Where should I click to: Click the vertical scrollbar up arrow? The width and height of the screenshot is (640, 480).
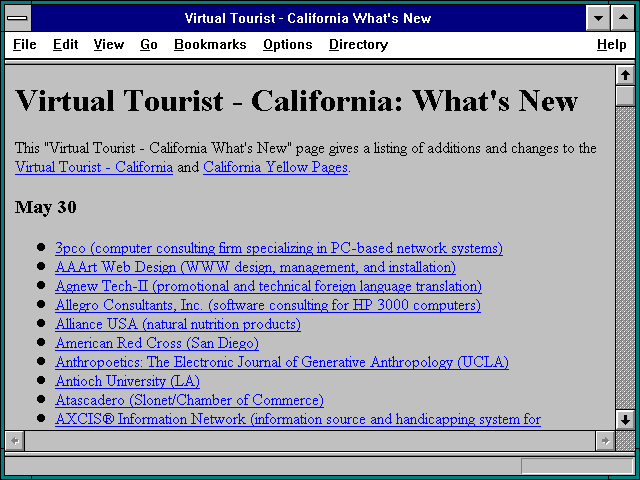pyautogui.click(x=625, y=75)
